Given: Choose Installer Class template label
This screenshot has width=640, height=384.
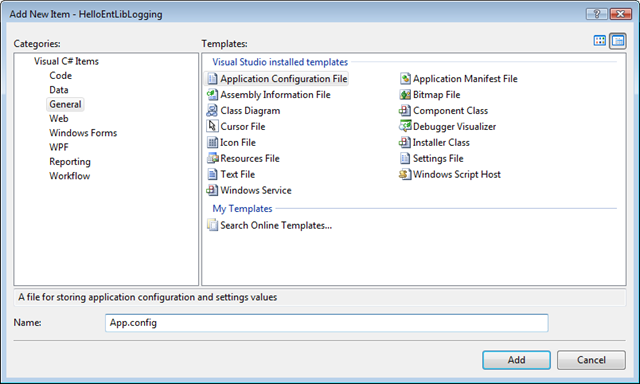Looking at the screenshot, I should coord(441,142).
